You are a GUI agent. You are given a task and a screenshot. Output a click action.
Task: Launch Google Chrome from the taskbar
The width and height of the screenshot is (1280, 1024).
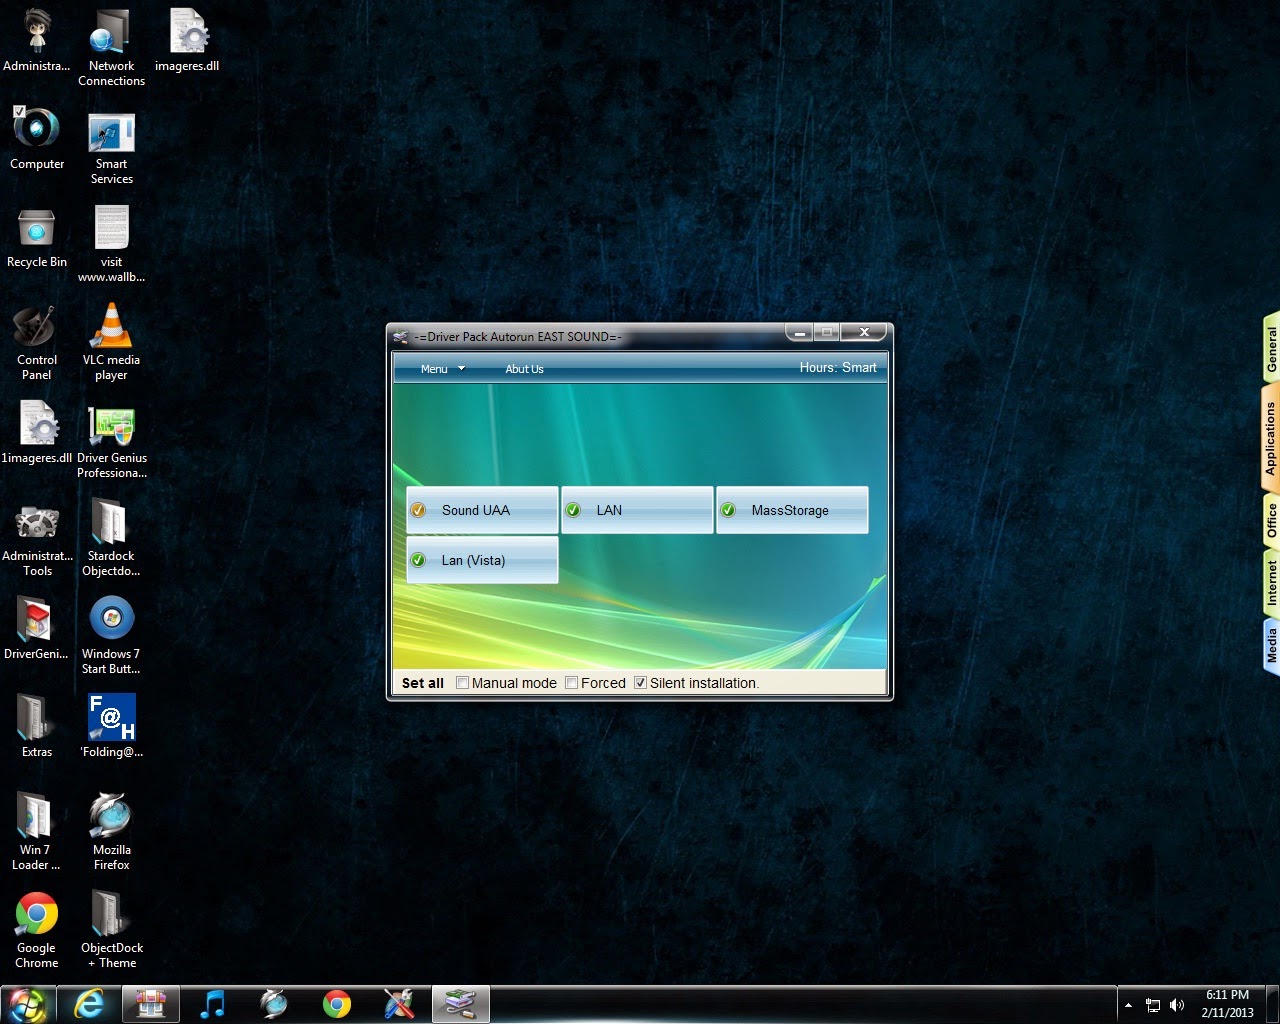point(336,1003)
